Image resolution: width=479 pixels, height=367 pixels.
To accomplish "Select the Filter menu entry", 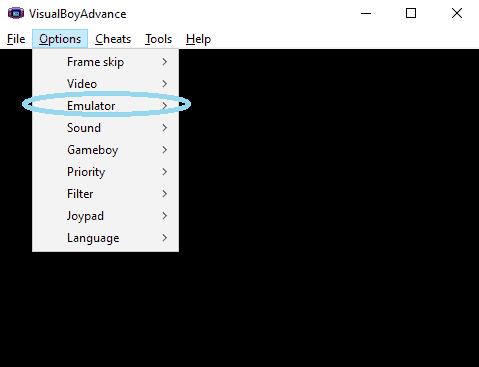I will point(105,194).
